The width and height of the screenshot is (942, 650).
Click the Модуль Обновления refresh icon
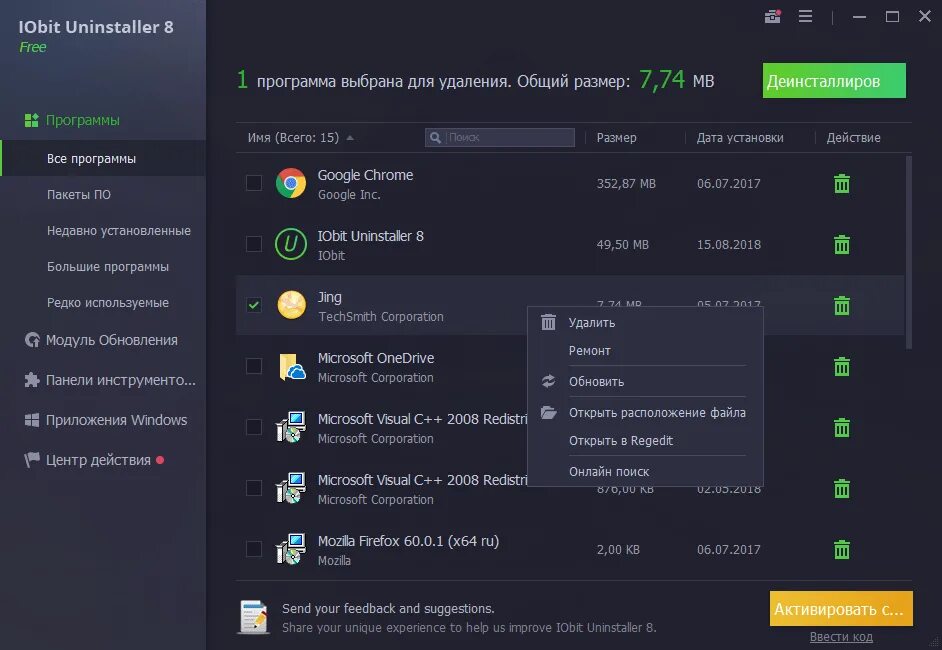(32, 340)
